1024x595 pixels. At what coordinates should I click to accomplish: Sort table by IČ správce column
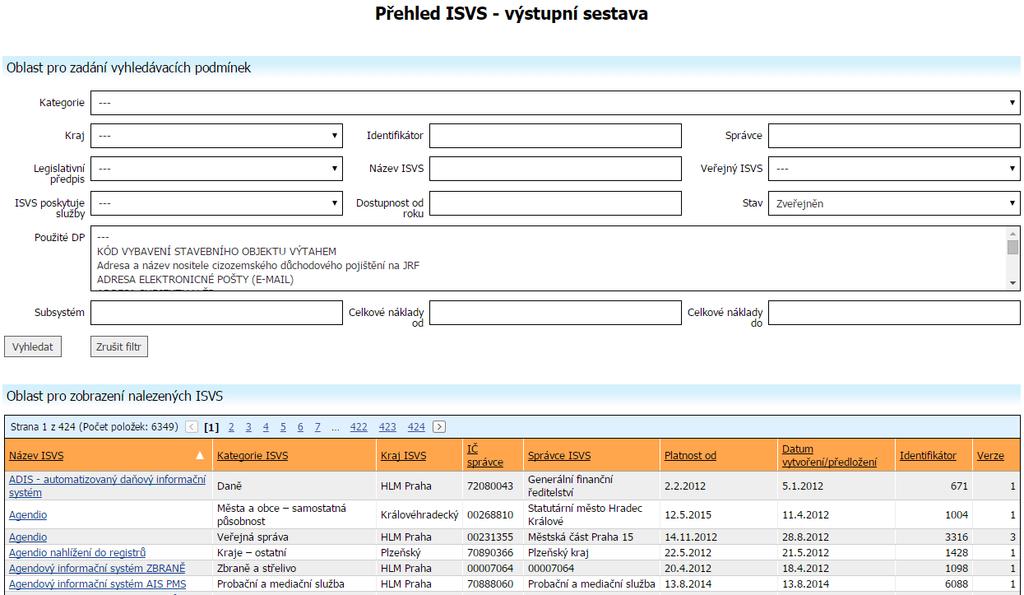485,455
